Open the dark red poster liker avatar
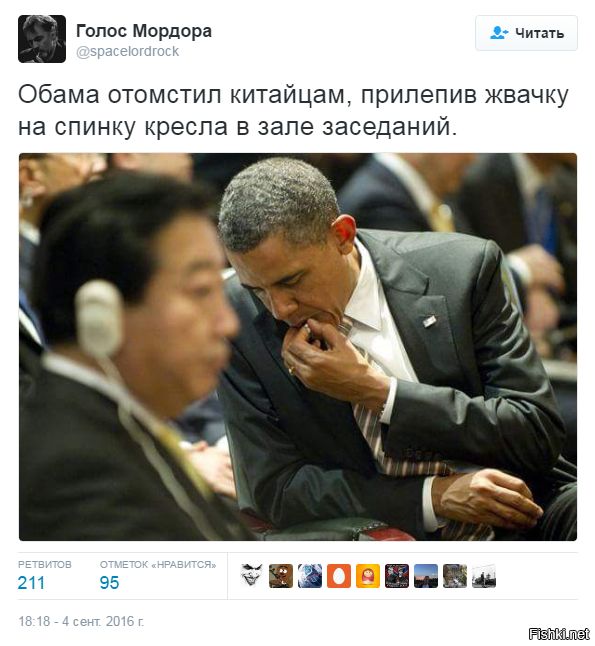This screenshot has height=646, width=595. [x=397, y=576]
